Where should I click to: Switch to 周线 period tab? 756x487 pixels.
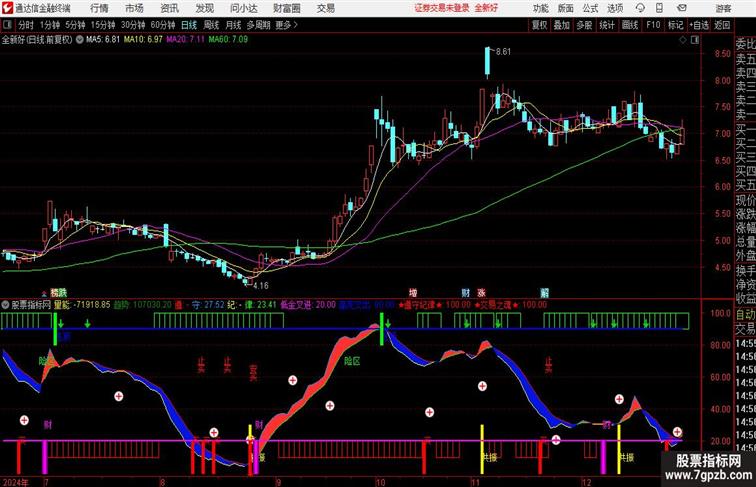click(211, 25)
